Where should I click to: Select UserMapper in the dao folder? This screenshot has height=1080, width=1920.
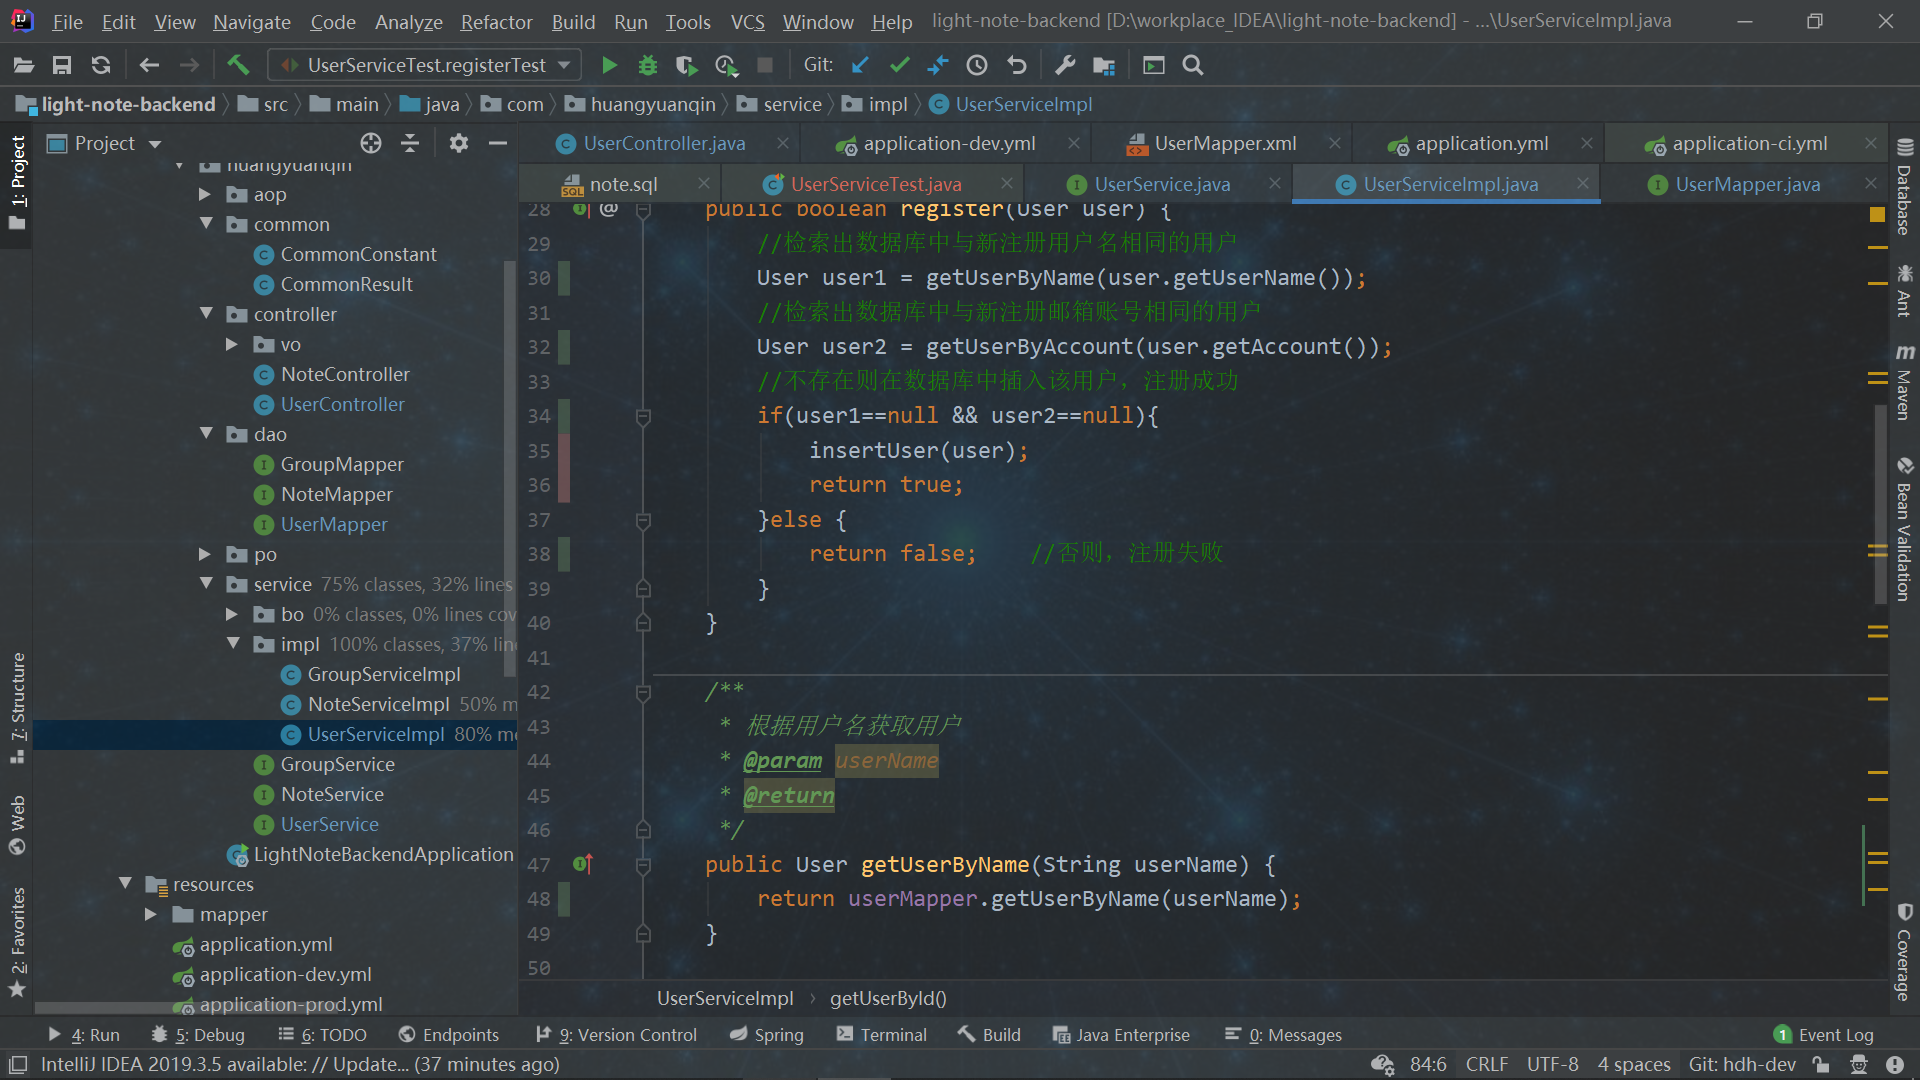coord(333,524)
